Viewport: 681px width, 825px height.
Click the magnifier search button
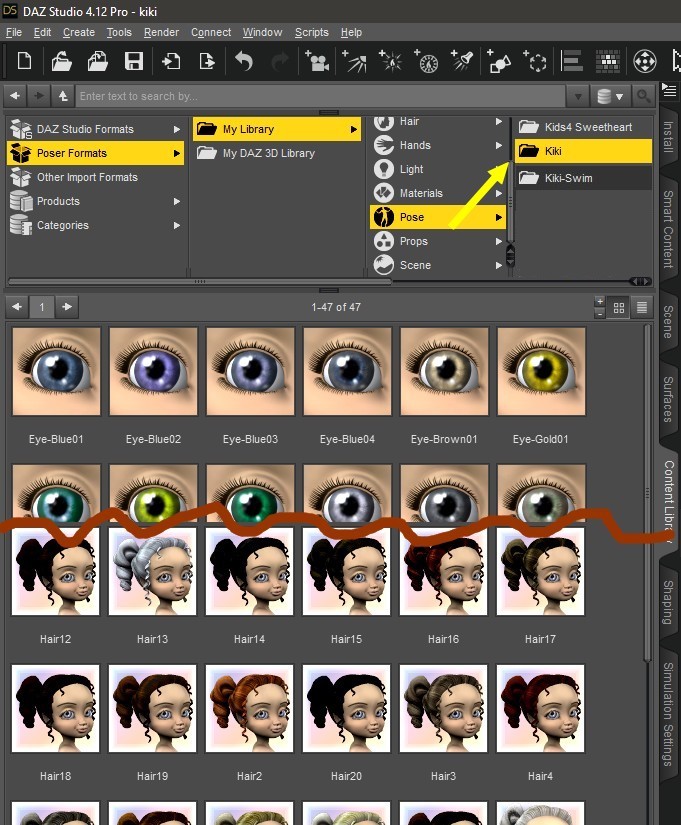click(643, 96)
